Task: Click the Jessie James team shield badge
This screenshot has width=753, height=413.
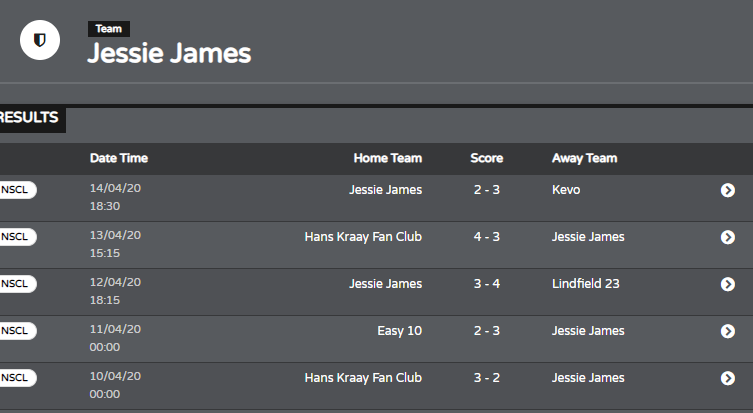Action: click(x=40, y=40)
